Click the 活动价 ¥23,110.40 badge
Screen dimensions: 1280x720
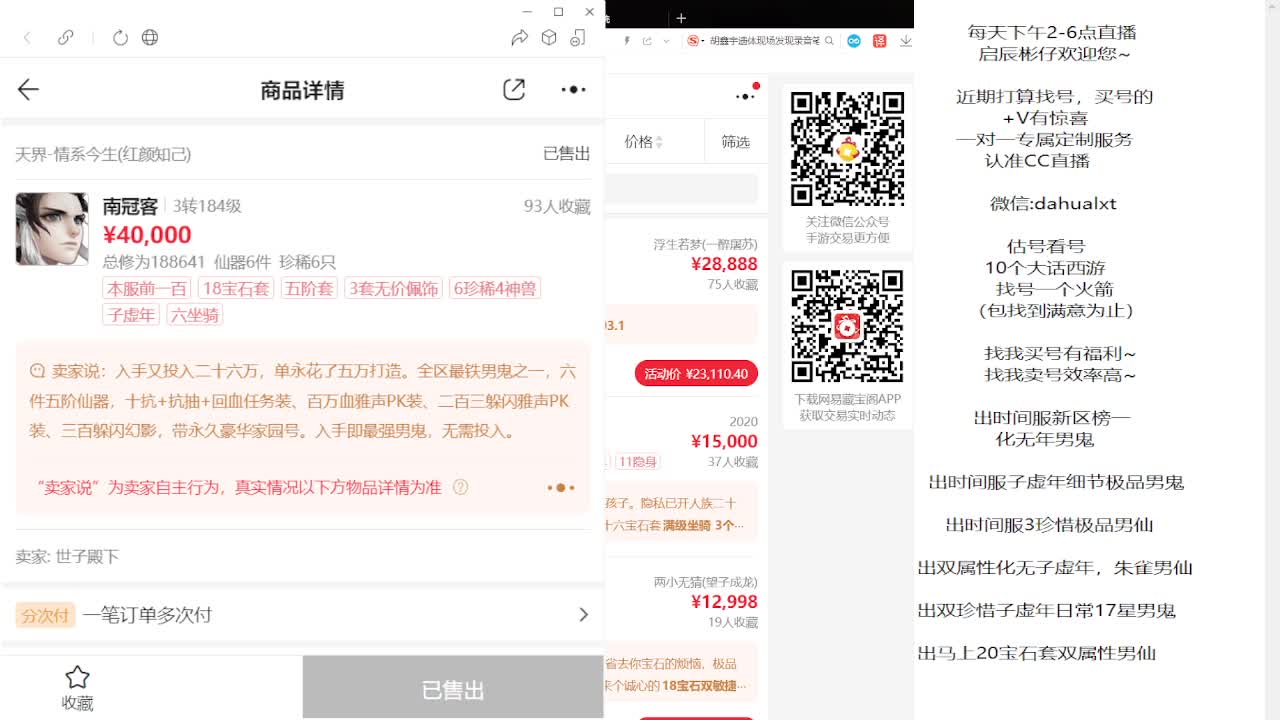(x=696, y=374)
